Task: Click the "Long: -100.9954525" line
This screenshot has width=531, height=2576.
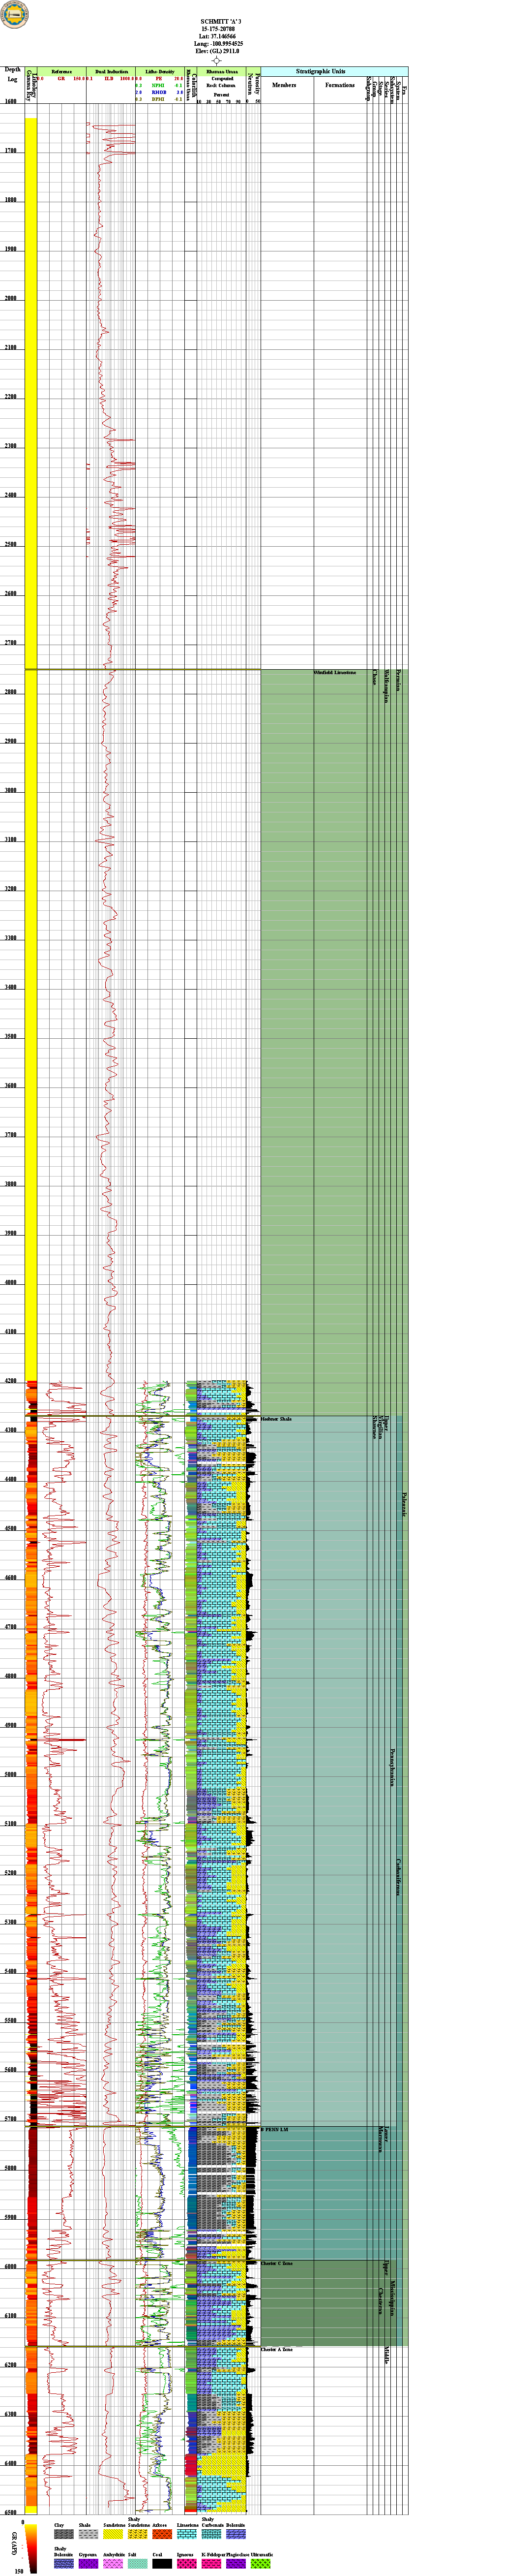Action: 218,44
